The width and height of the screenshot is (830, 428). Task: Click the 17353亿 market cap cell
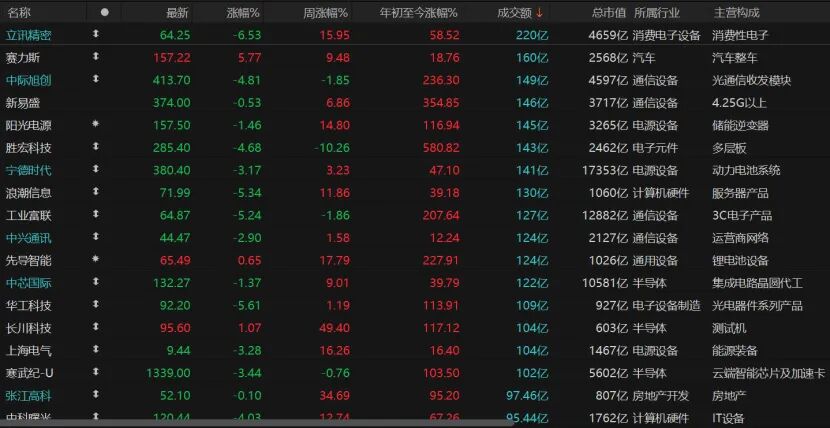605,170
